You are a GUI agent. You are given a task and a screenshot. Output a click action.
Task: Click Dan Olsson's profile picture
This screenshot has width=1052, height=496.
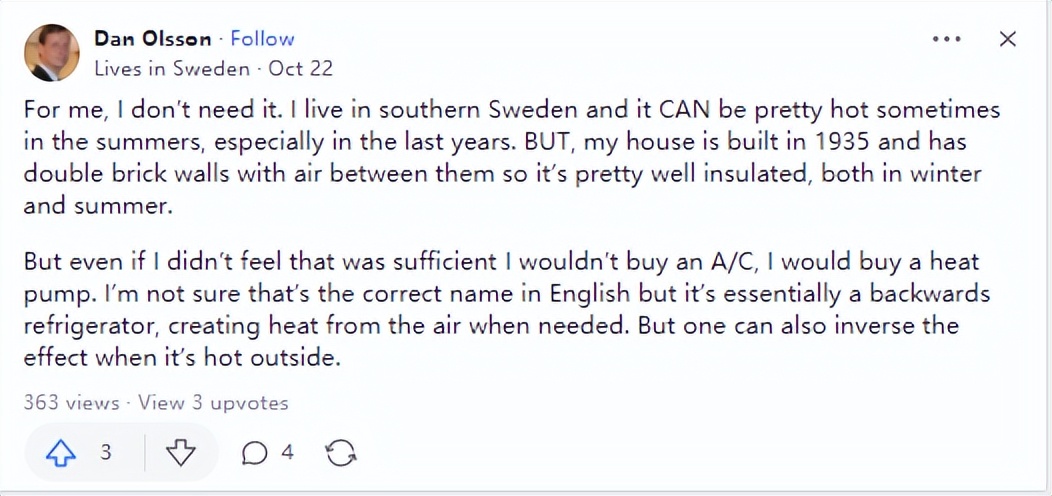pos(51,53)
